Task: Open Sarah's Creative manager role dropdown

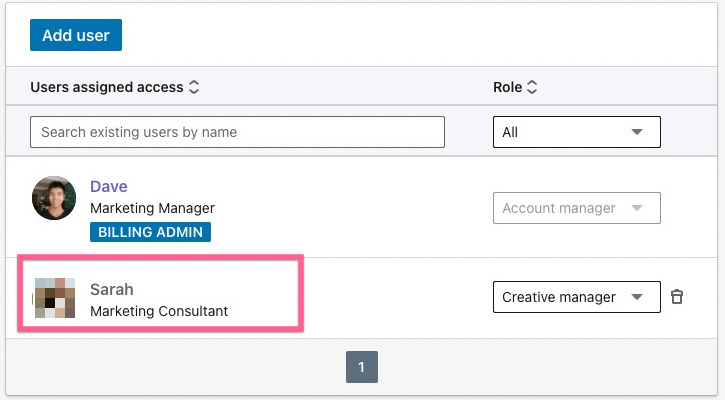Action: (576, 297)
